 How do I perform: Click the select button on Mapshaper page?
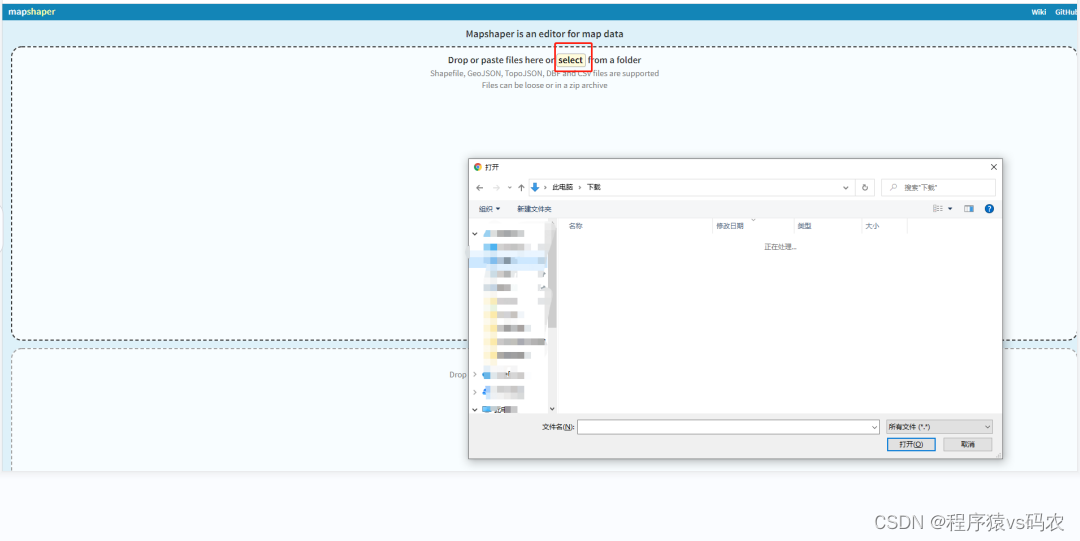[570, 60]
